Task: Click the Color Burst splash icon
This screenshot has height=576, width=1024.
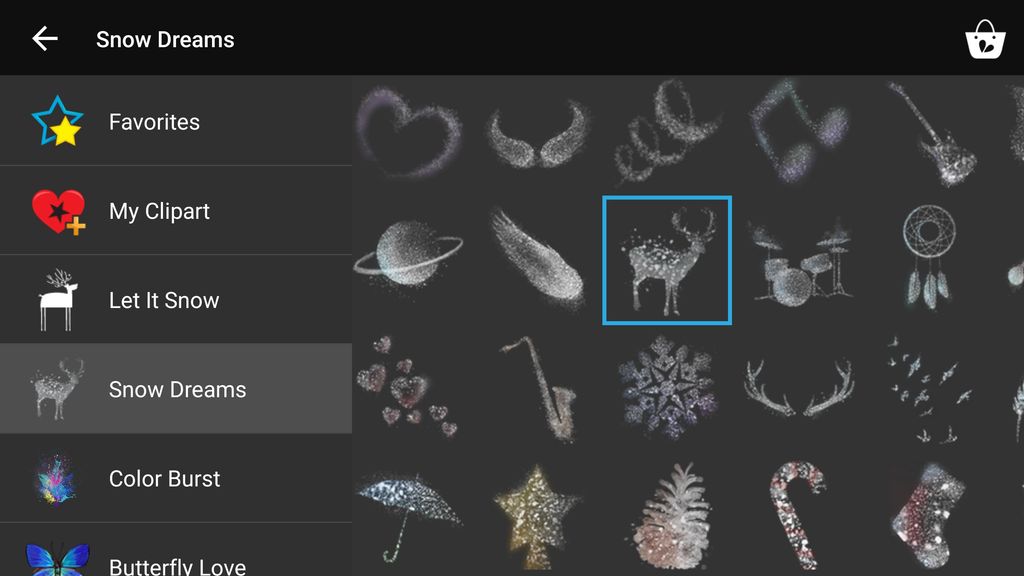Action: [56, 479]
